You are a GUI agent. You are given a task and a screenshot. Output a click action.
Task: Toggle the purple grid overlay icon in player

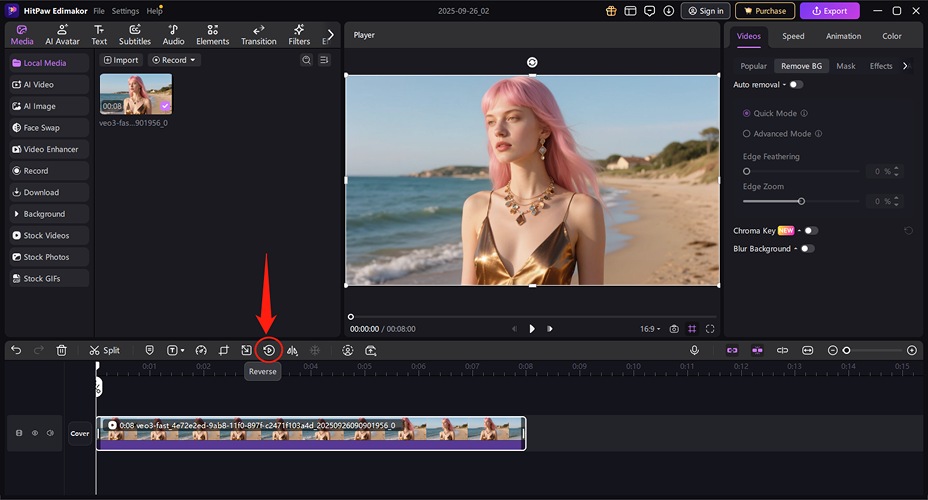tap(692, 329)
